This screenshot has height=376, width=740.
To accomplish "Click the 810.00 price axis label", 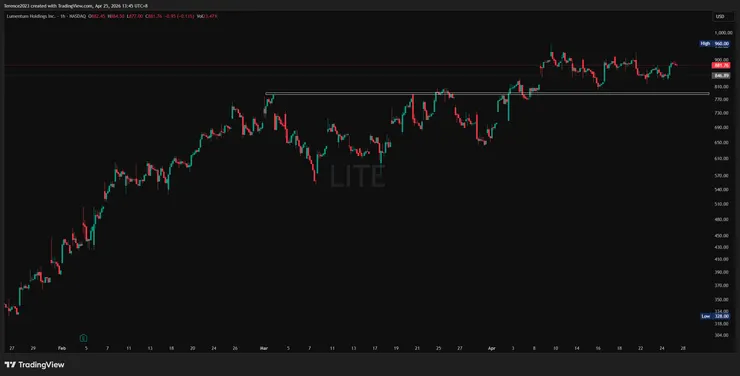I will click(x=722, y=87).
